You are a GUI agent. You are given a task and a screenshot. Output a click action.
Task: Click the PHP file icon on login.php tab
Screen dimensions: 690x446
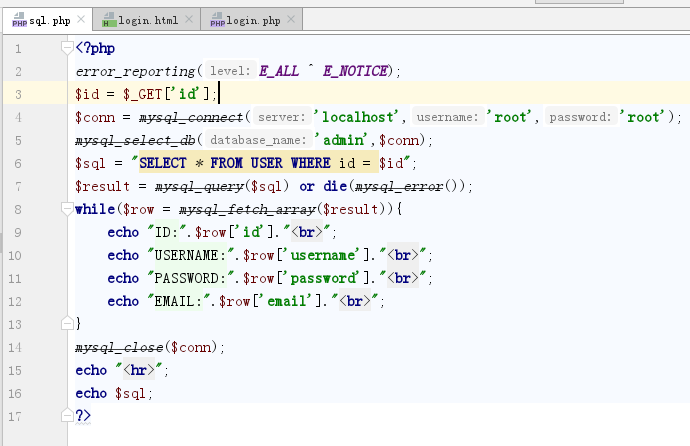coord(217,20)
